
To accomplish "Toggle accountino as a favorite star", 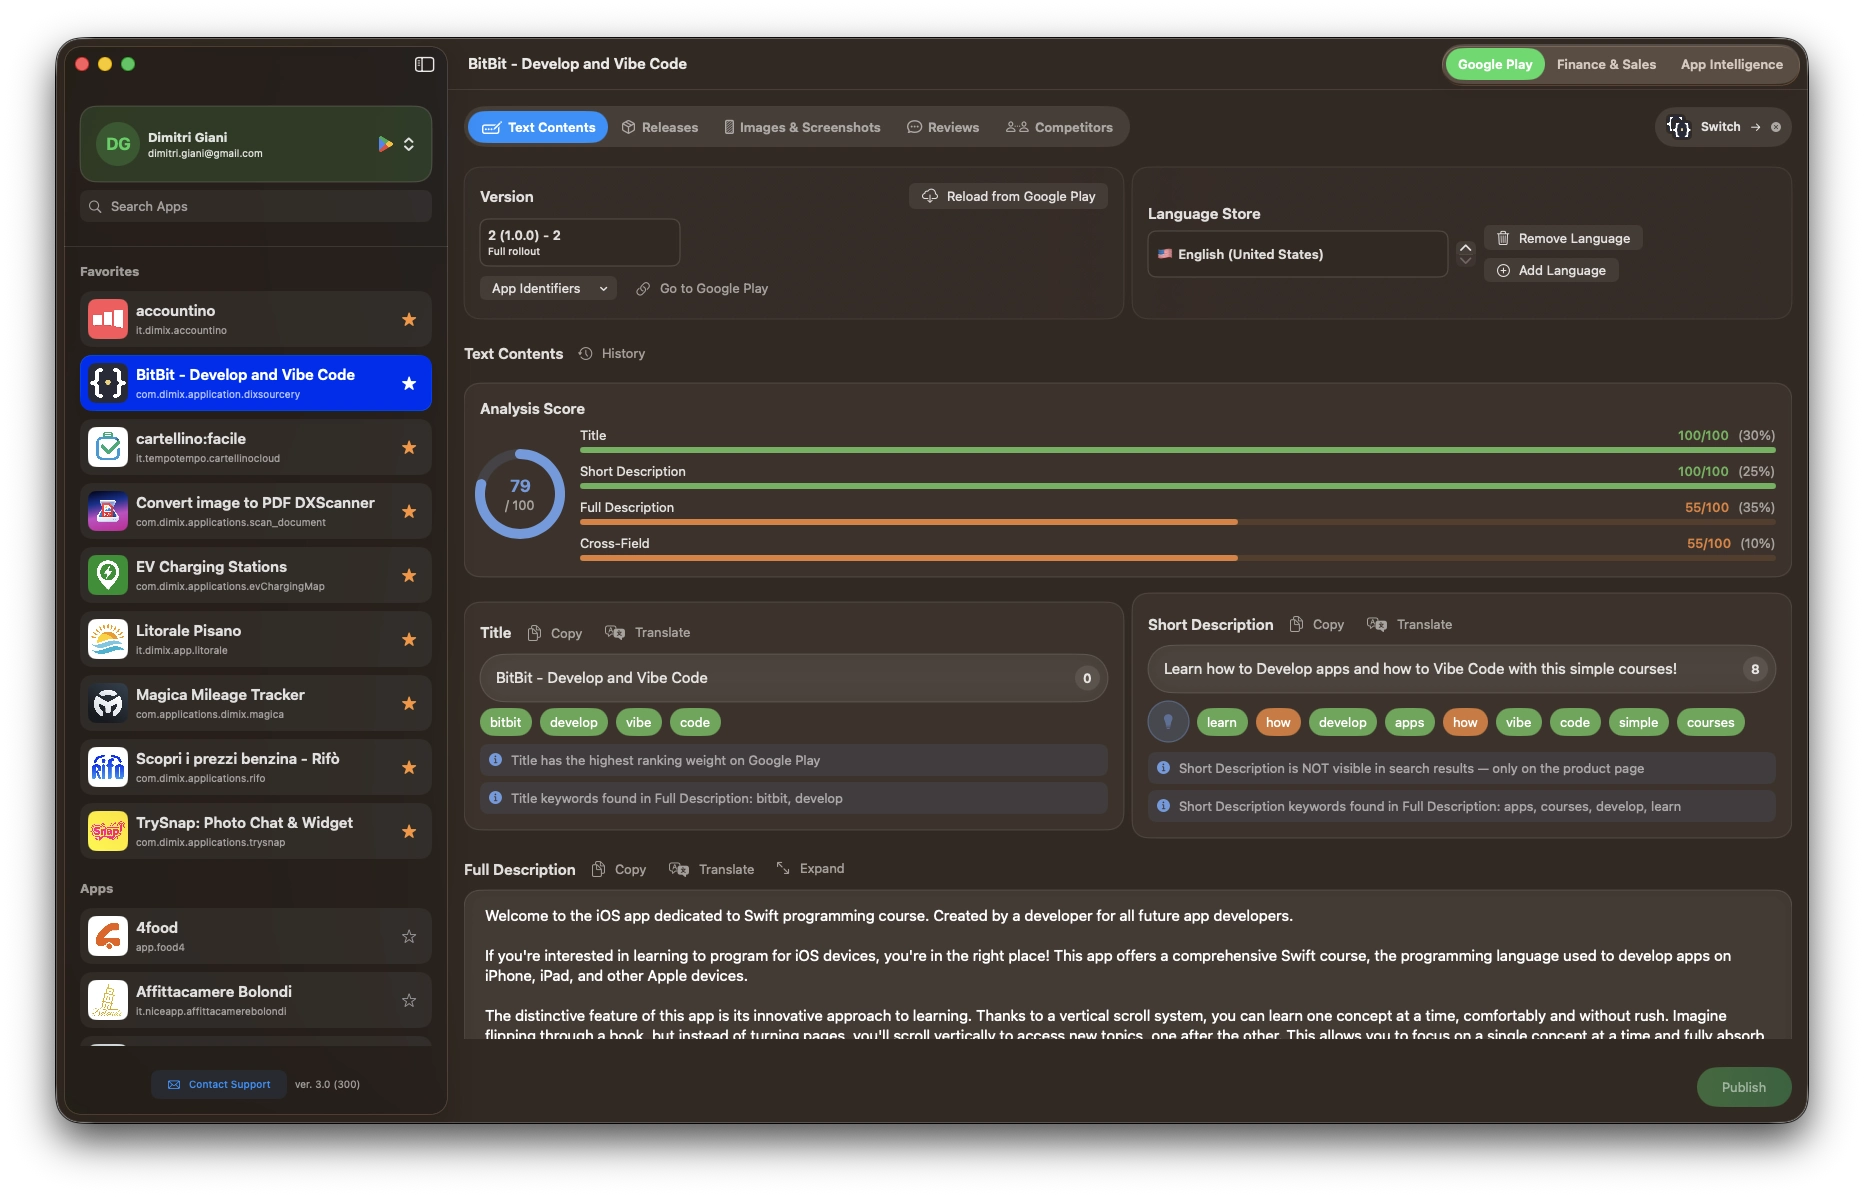I will point(409,319).
